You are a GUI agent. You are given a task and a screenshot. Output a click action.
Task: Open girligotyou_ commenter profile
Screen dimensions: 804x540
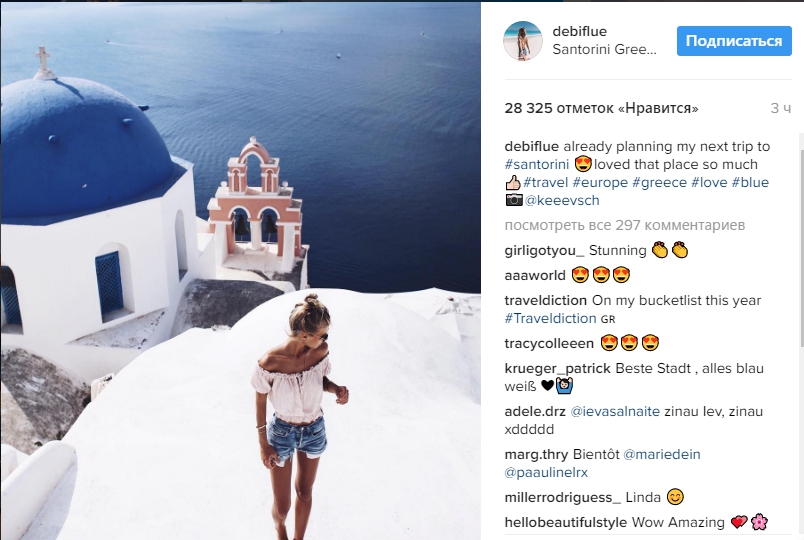pyautogui.click(x=544, y=250)
